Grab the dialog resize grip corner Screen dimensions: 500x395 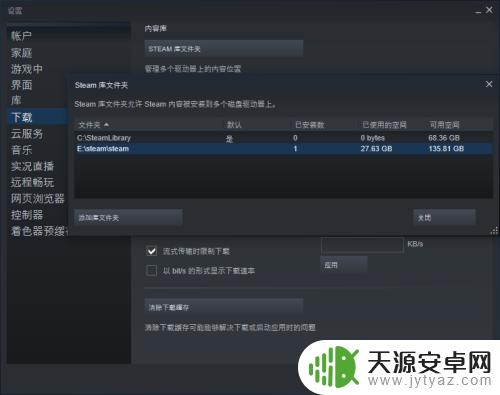(495, 231)
